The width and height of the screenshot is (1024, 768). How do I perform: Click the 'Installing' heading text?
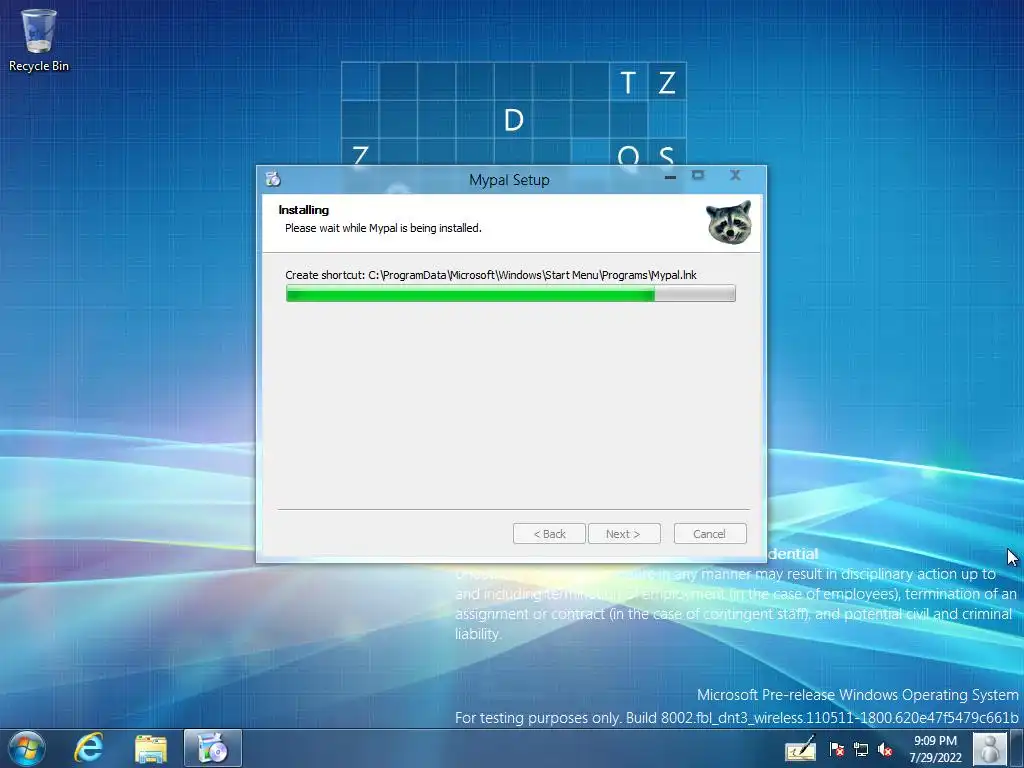point(304,210)
